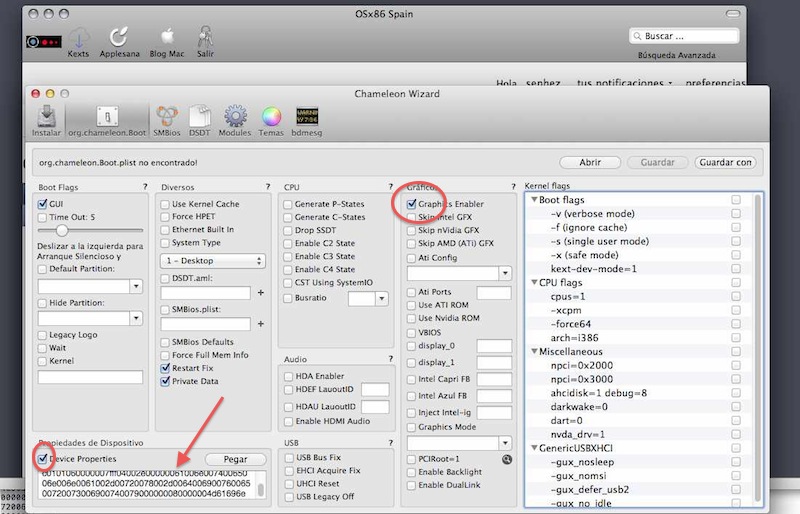
Task: Toggle Device Properties checkbox
Action: point(42,458)
